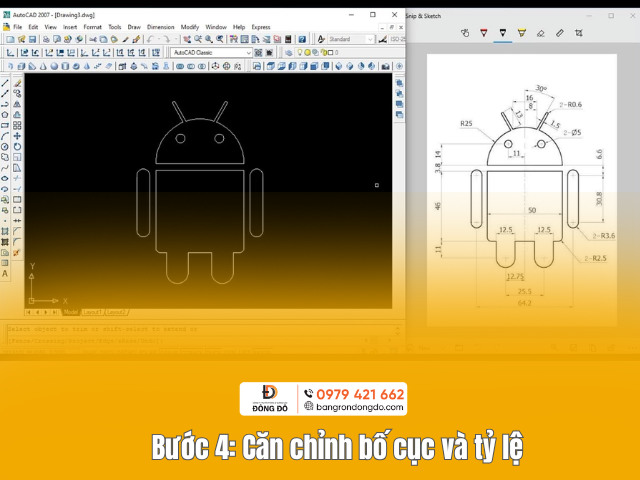The width and height of the screenshot is (640, 480).
Task: Select the yellow highlighter in Snip & Sketch
Action: pyautogui.click(x=522, y=33)
